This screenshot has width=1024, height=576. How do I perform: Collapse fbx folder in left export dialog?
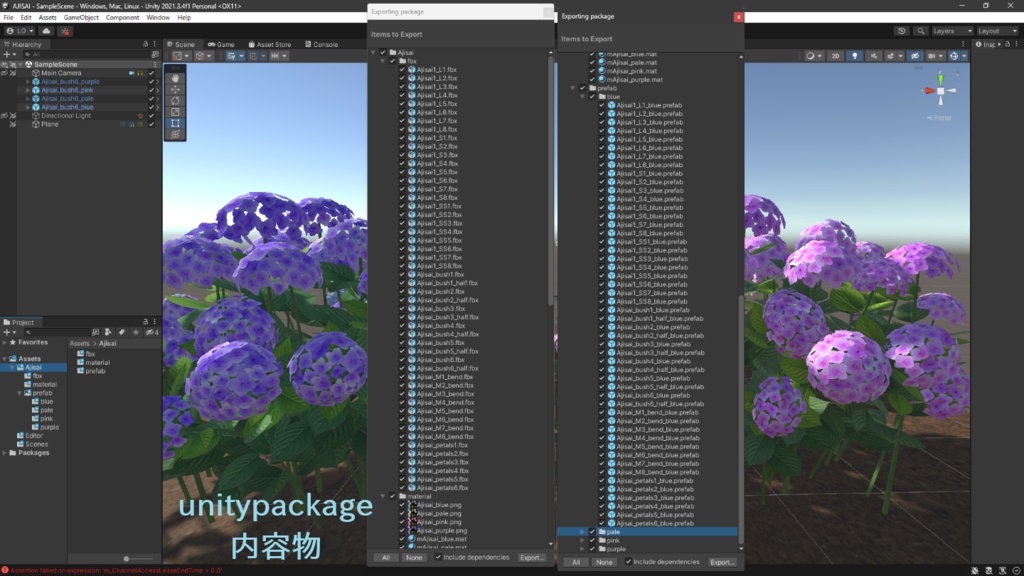coord(383,61)
